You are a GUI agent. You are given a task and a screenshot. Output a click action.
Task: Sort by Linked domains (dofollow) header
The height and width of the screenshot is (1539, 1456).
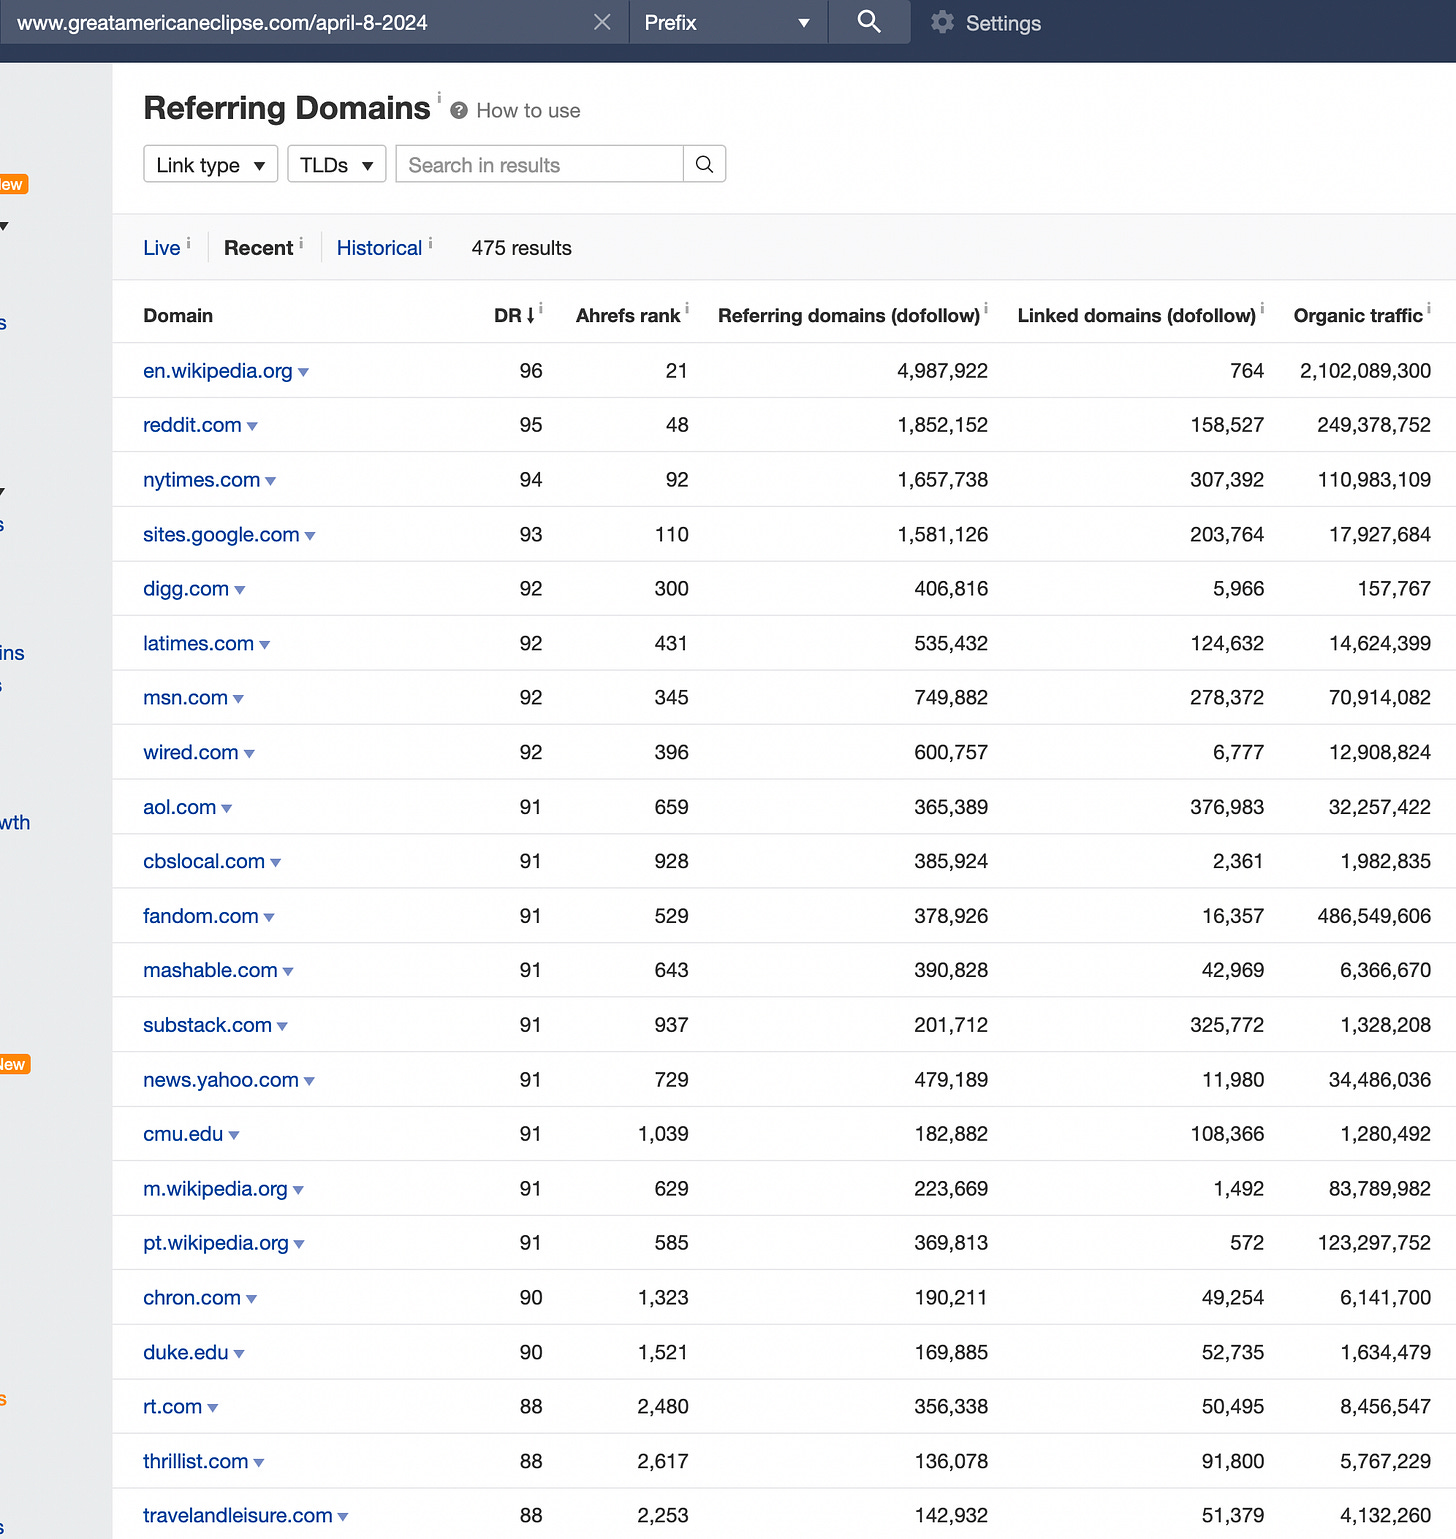pyautogui.click(x=1136, y=316)
